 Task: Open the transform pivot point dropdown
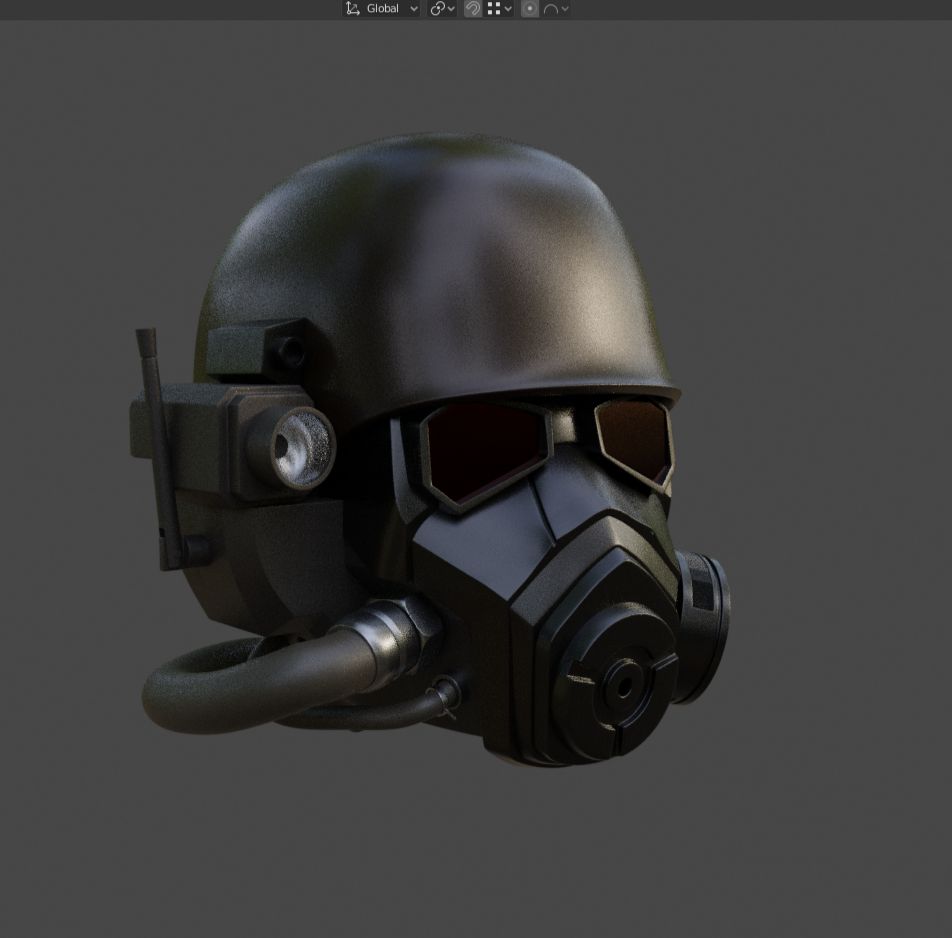pos(442,8)
